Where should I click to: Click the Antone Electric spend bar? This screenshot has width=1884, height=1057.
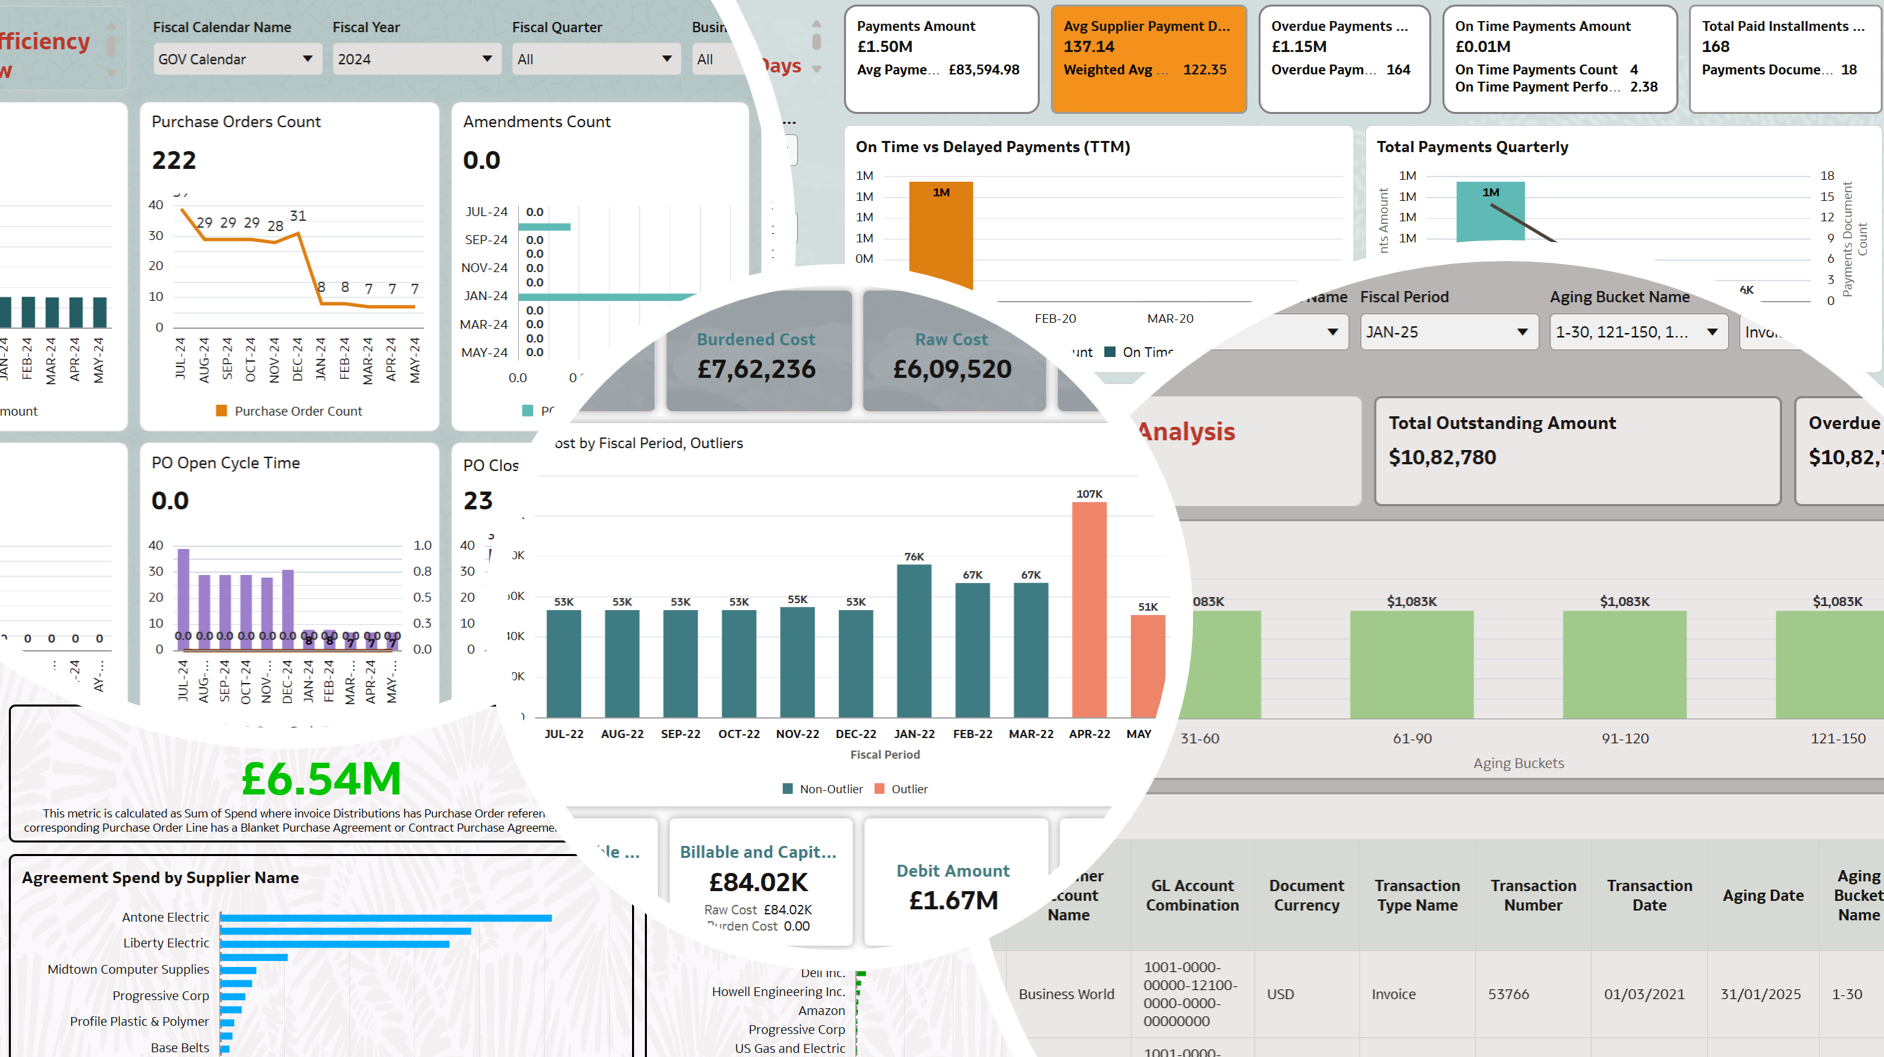386,918
